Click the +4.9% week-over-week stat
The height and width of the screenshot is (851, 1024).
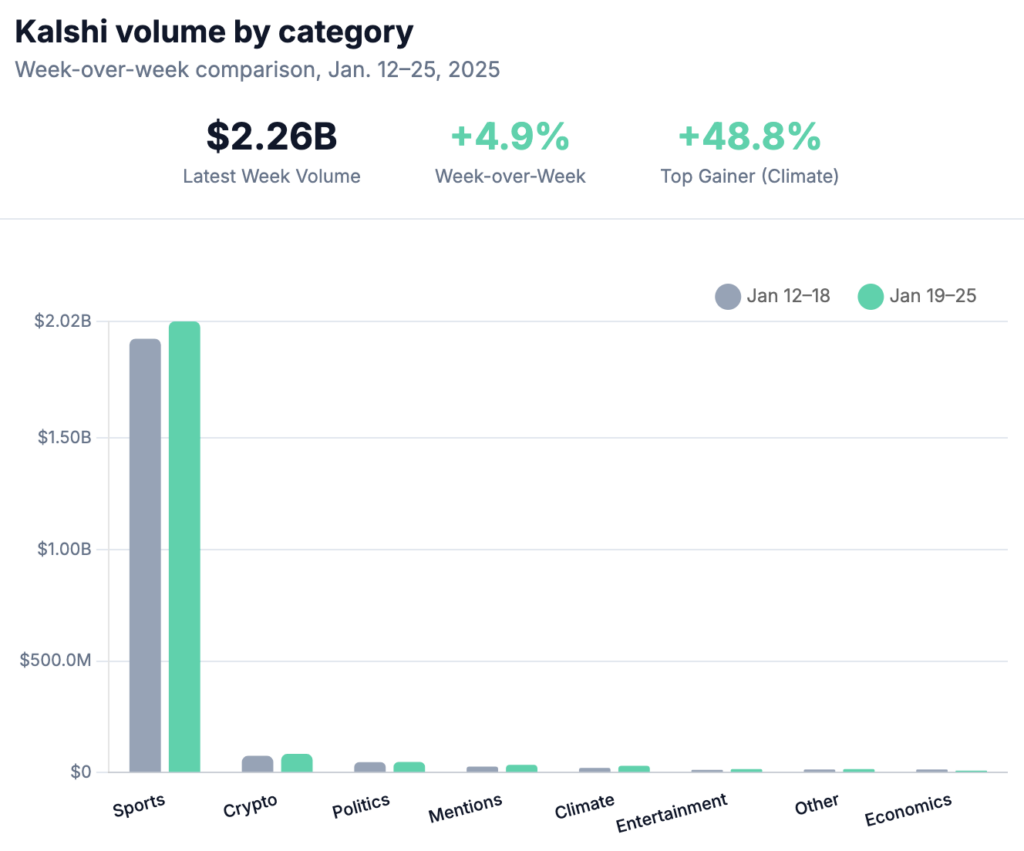click(510, 136)
